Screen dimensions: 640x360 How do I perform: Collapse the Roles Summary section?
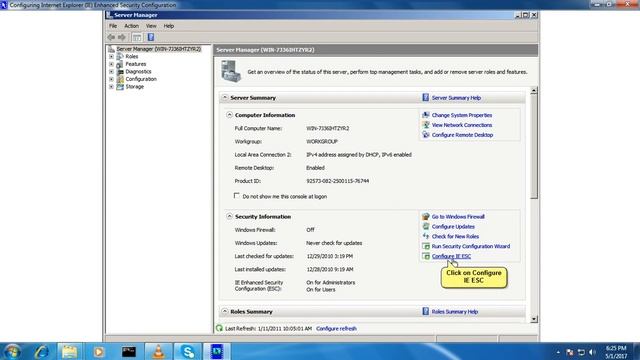pos(224,311)
